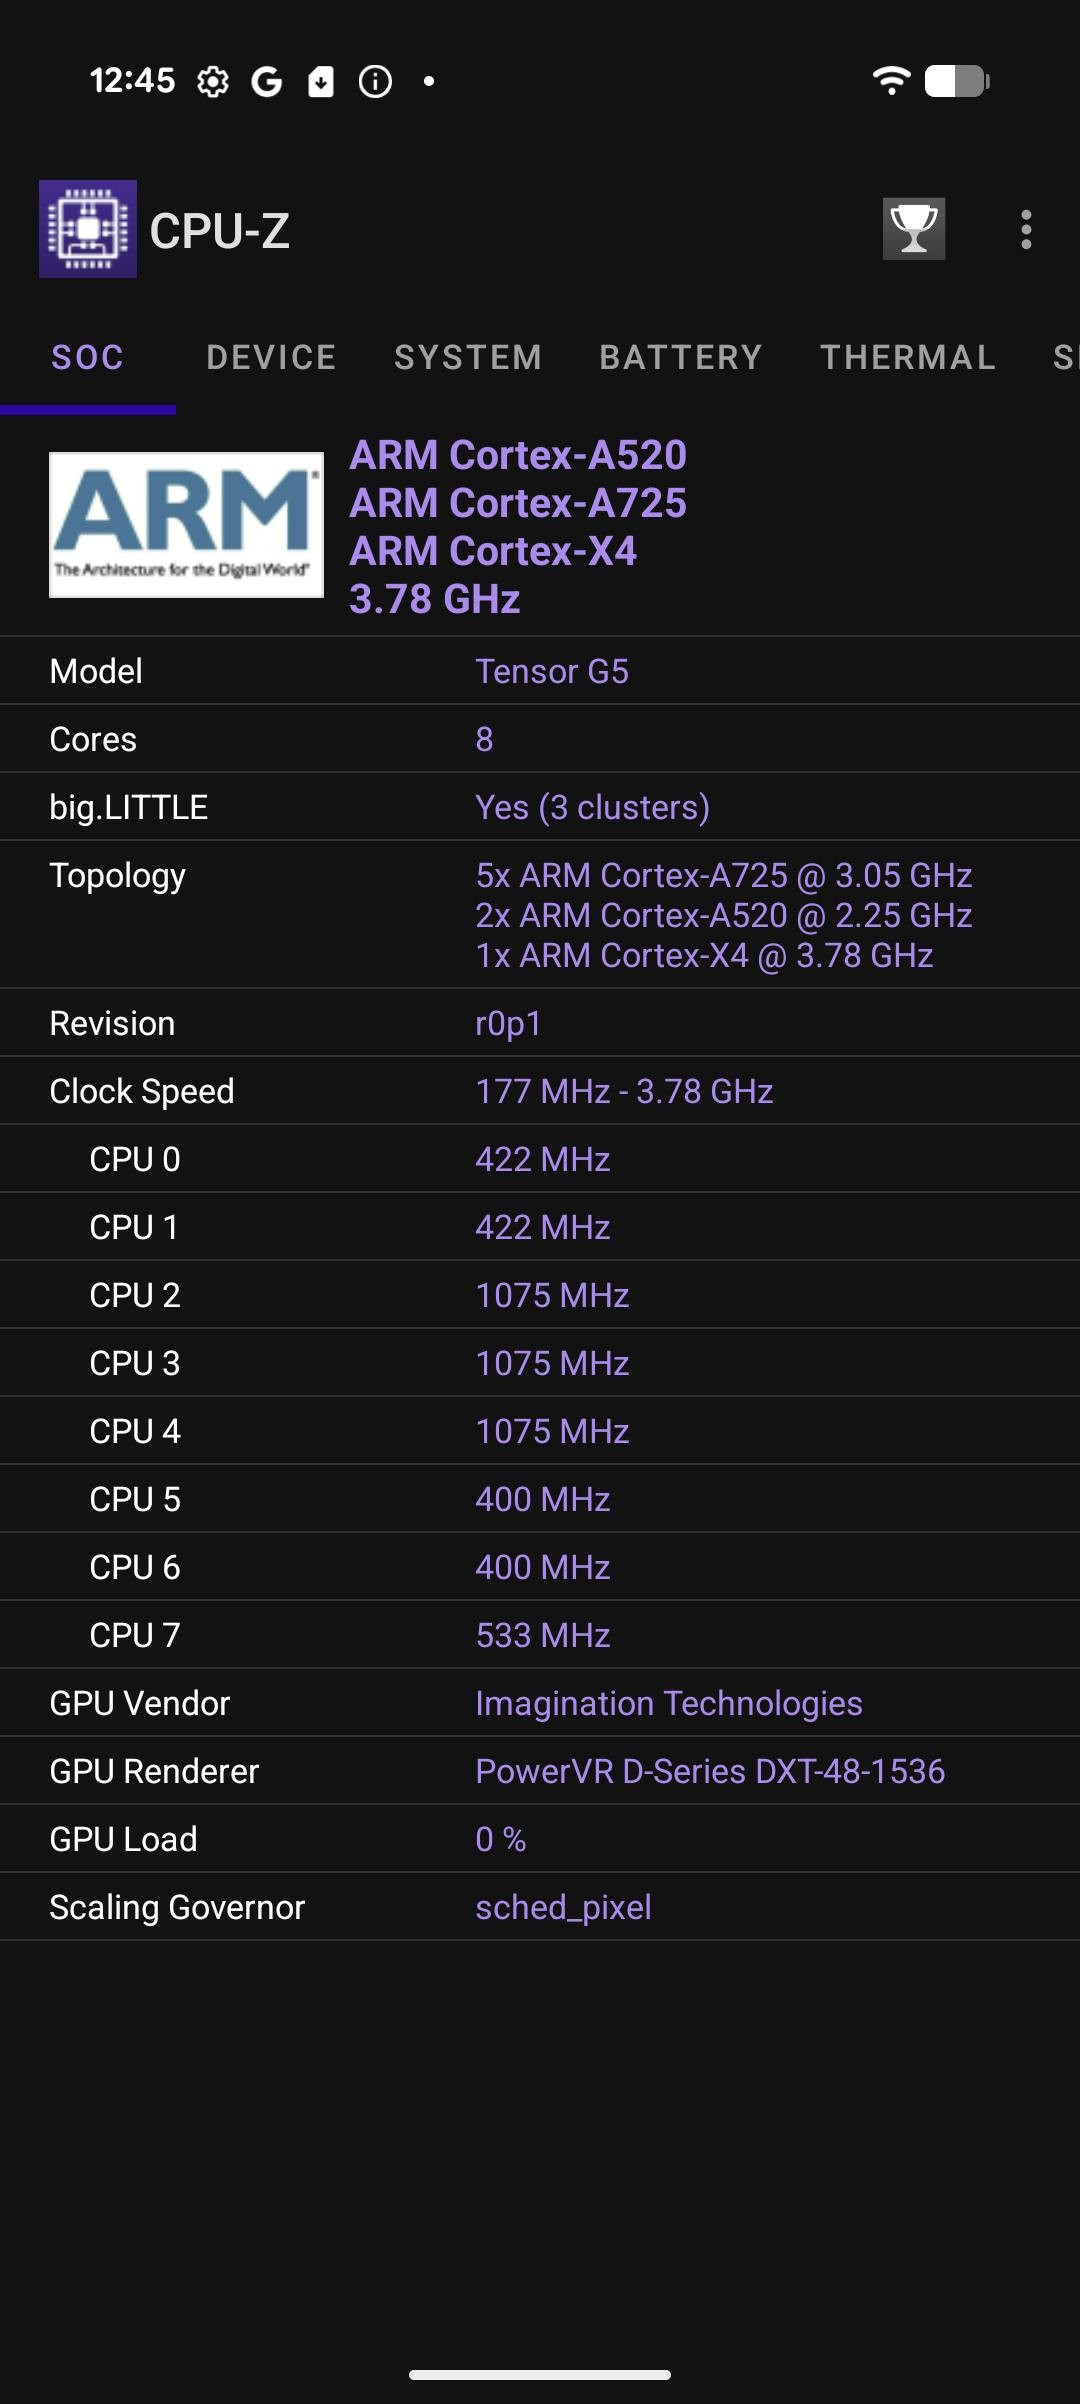This screenshot has width=1080, height=2404.
Task: Open the three-dot overflow menu
Action: (1025, 229)
